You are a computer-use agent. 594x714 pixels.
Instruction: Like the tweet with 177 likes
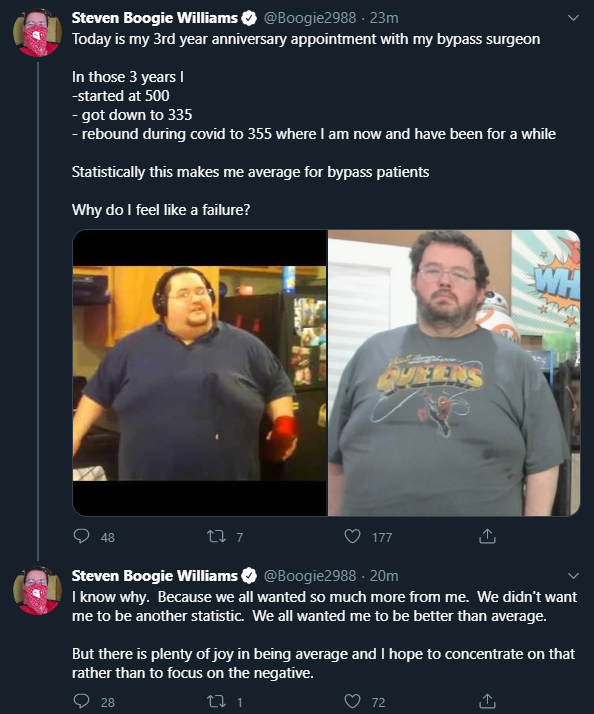coord(352,536)
